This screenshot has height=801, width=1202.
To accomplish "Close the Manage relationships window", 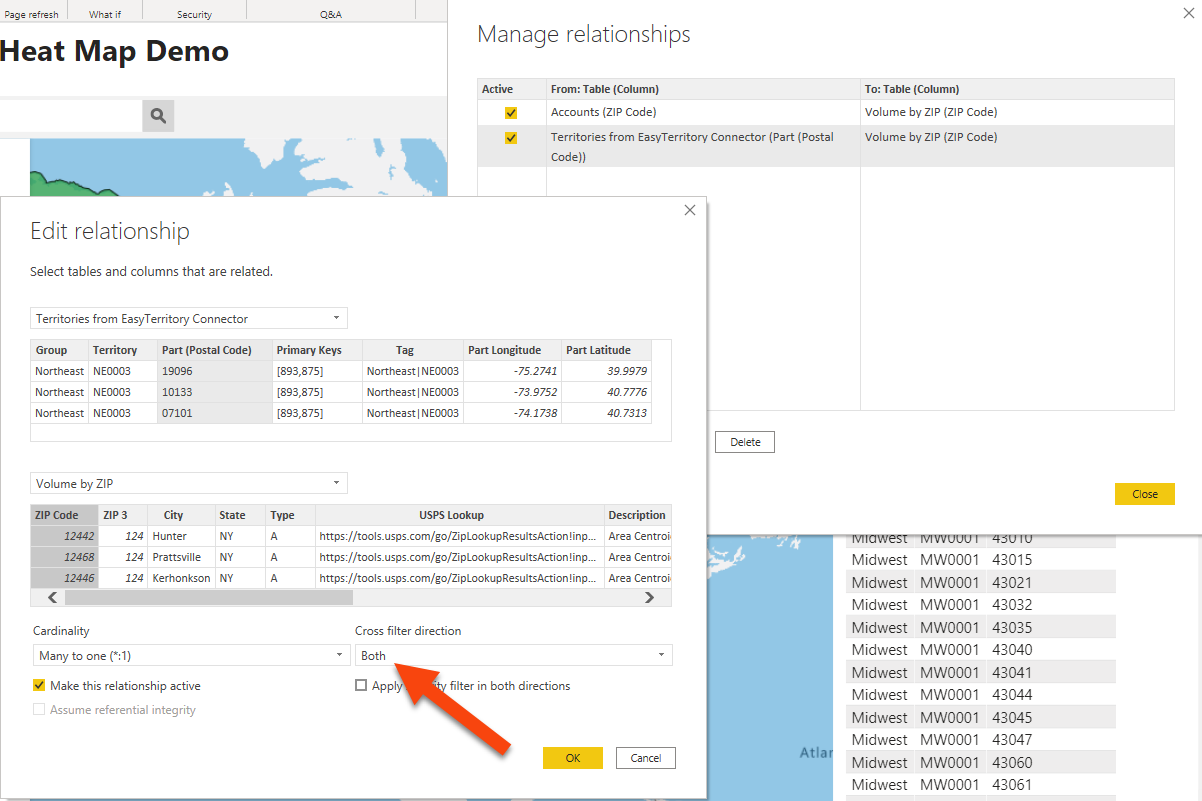I will pyautogui.click(x=1187, y=12).
